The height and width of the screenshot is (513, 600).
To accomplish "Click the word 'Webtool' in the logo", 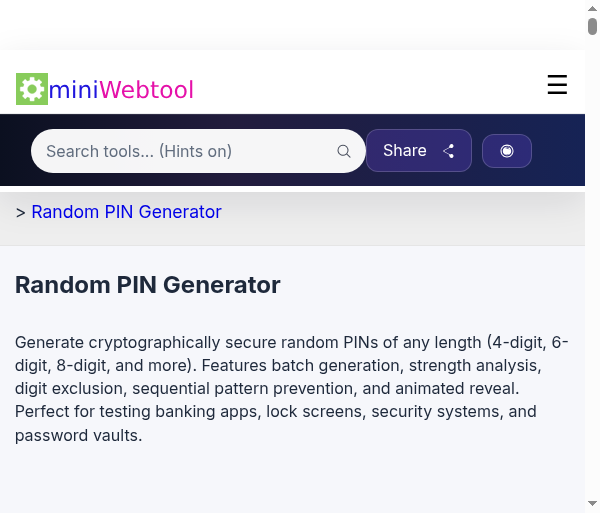I will coord(146,90).
